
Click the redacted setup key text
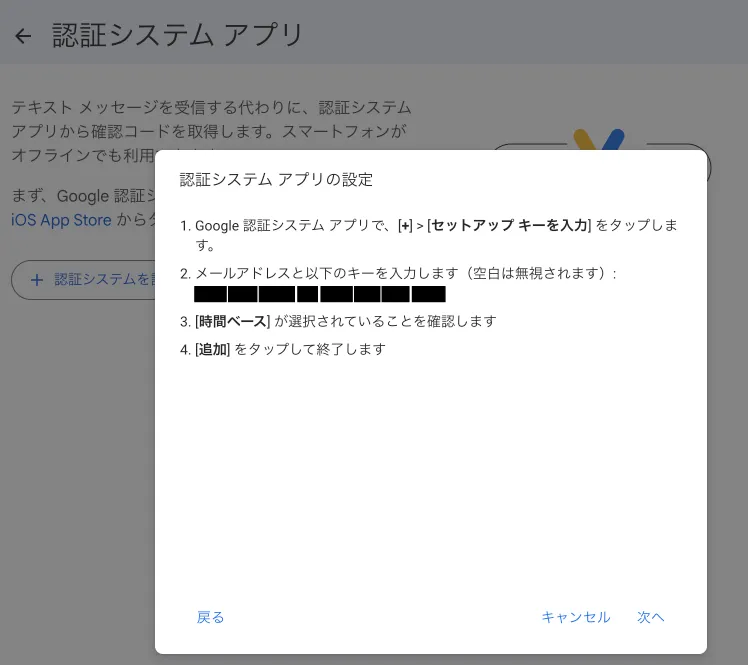[320, 294]
